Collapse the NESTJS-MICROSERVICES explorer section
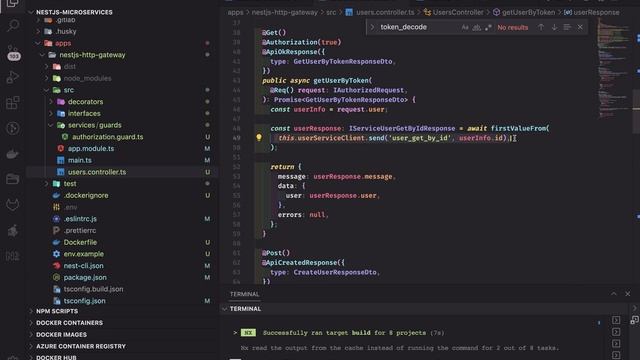The height and width of the screenshot is (360, 640). click(x=31, y=12)
